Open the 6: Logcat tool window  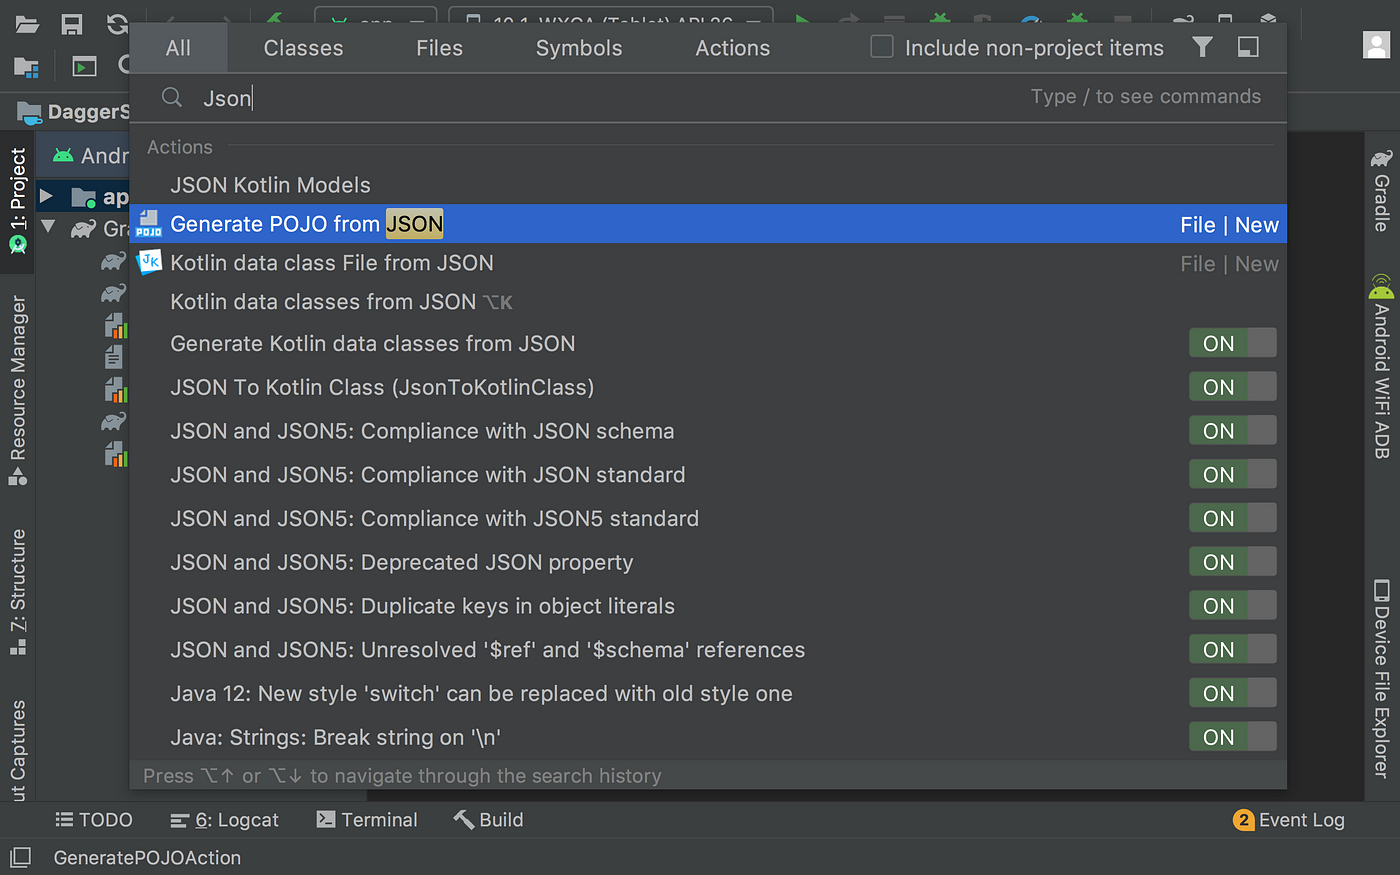click(224, 820)
